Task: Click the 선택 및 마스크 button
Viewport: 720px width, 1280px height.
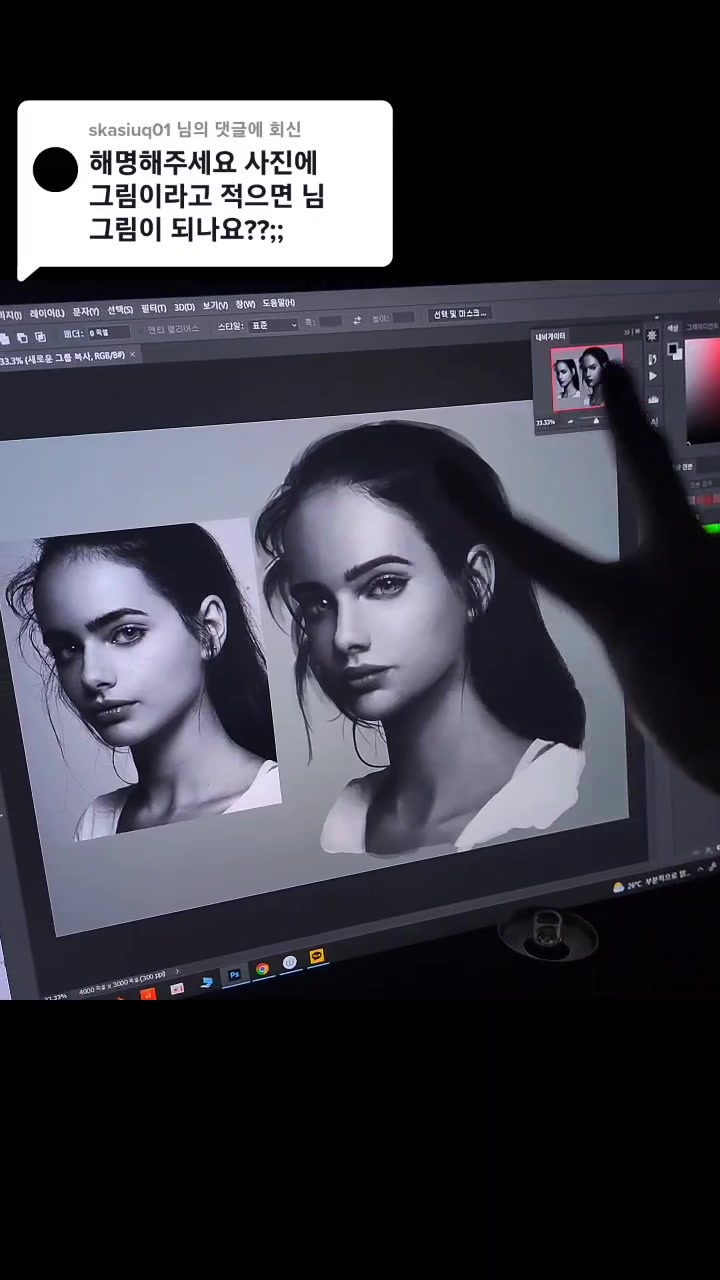Action: (x=459, y=314)
